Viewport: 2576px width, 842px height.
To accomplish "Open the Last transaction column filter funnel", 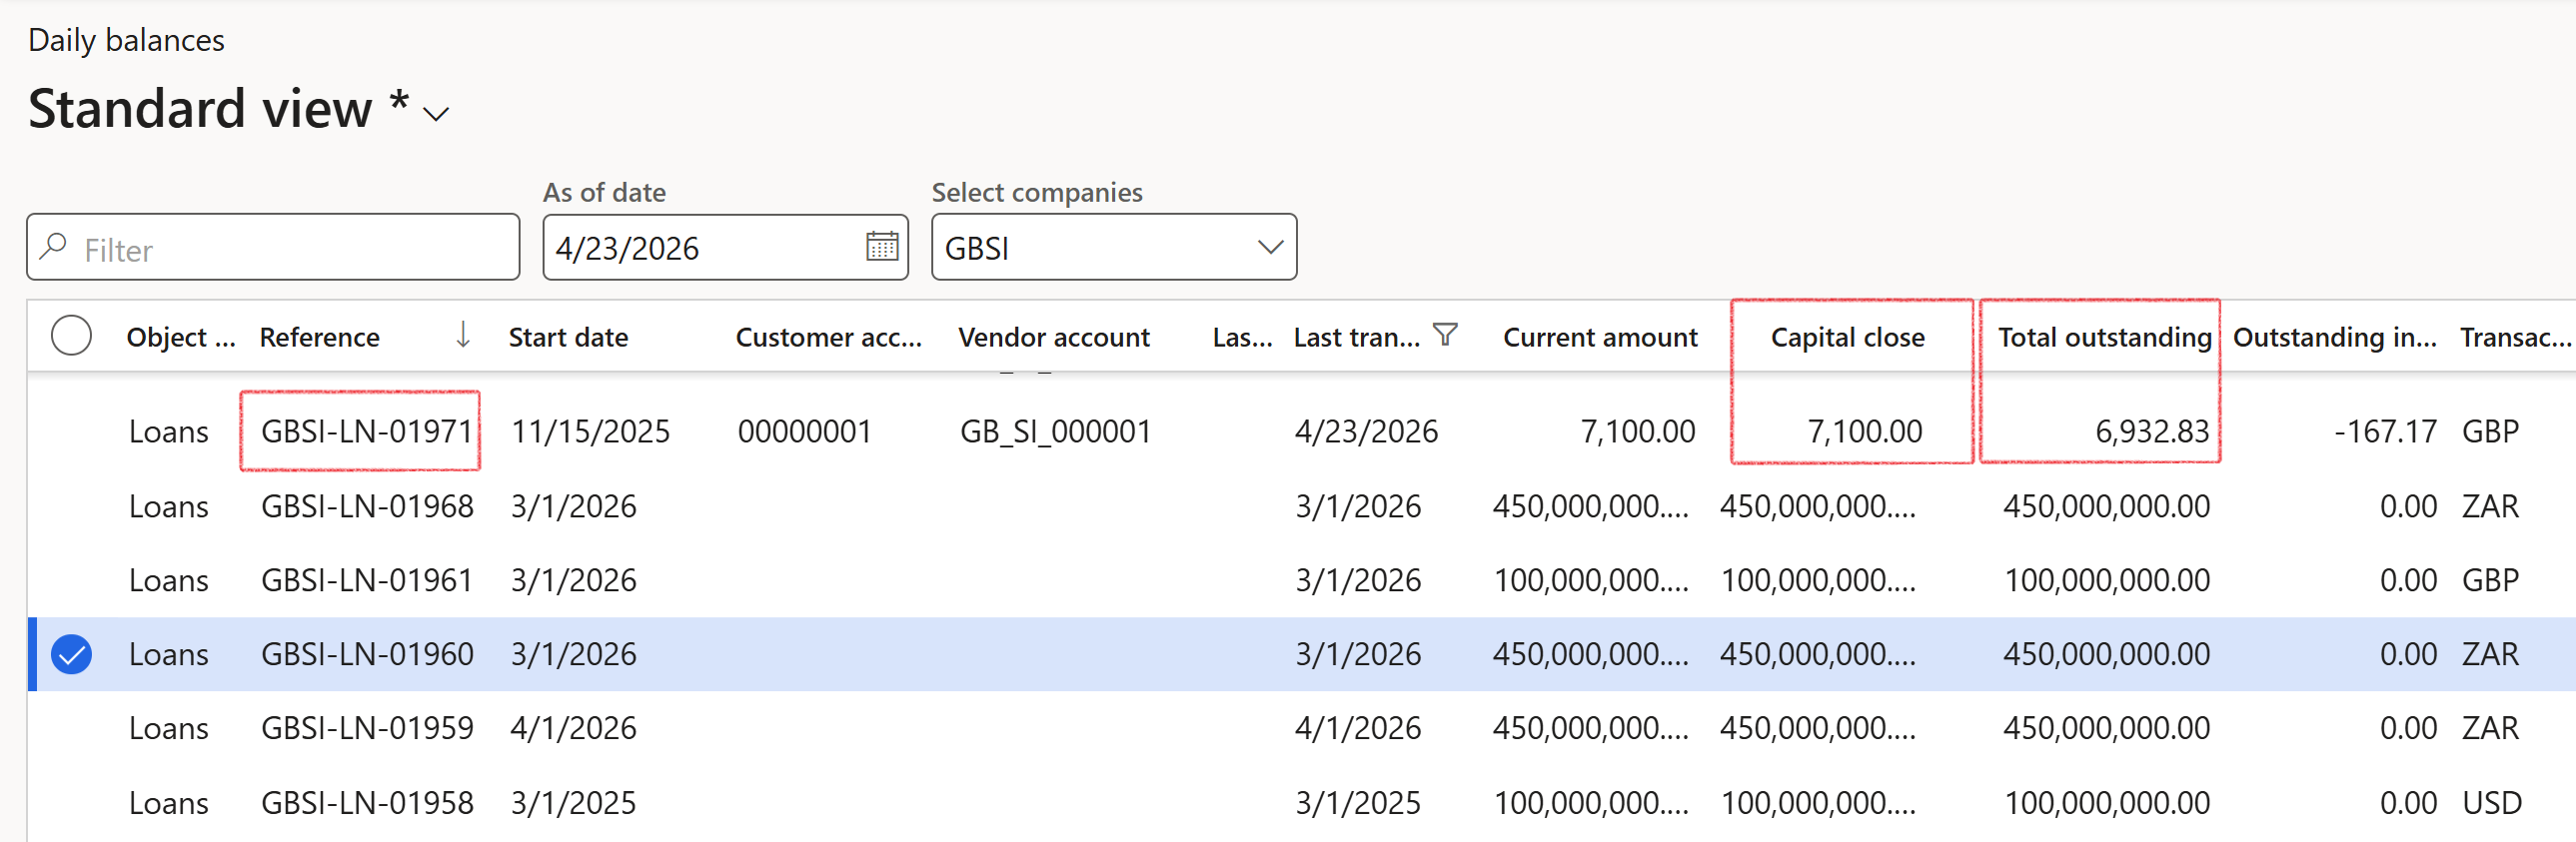I will pos(1445,335).
